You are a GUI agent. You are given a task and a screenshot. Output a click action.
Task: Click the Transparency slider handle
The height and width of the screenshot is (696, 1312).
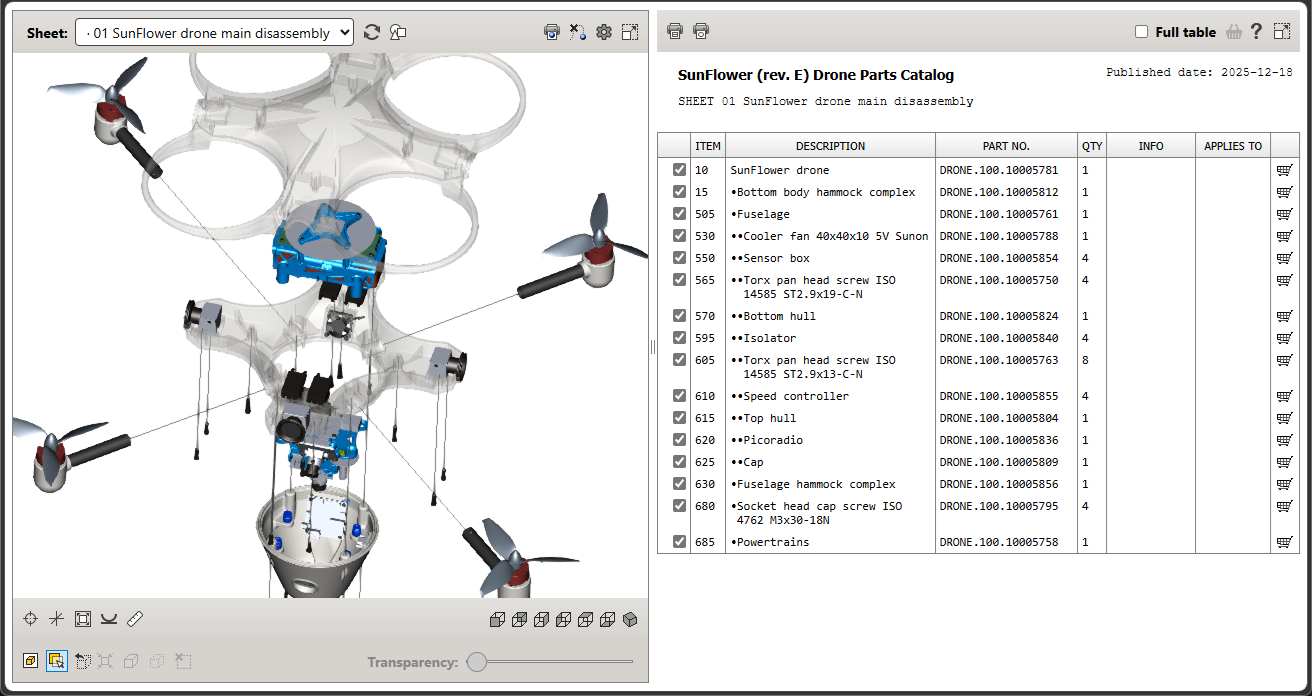(x=477, y=661)
